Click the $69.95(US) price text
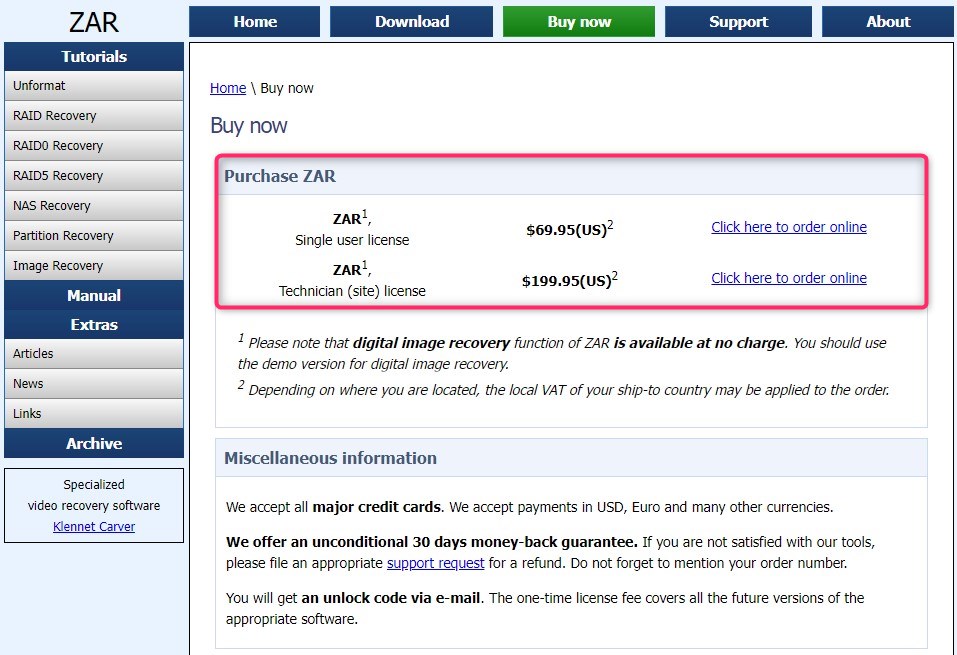Screen dimensions: 957x655 569,229
